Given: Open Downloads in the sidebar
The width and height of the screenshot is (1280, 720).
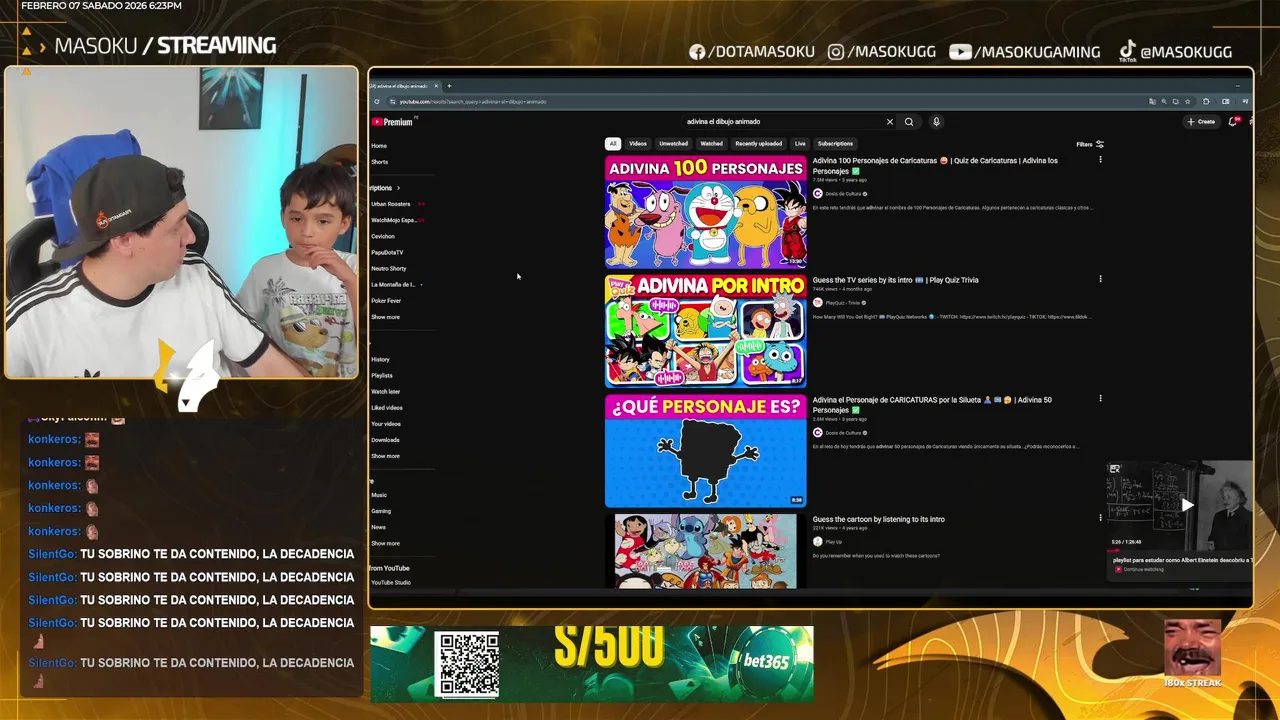Looking at the screenshot, I should click(x=385, y=440).
